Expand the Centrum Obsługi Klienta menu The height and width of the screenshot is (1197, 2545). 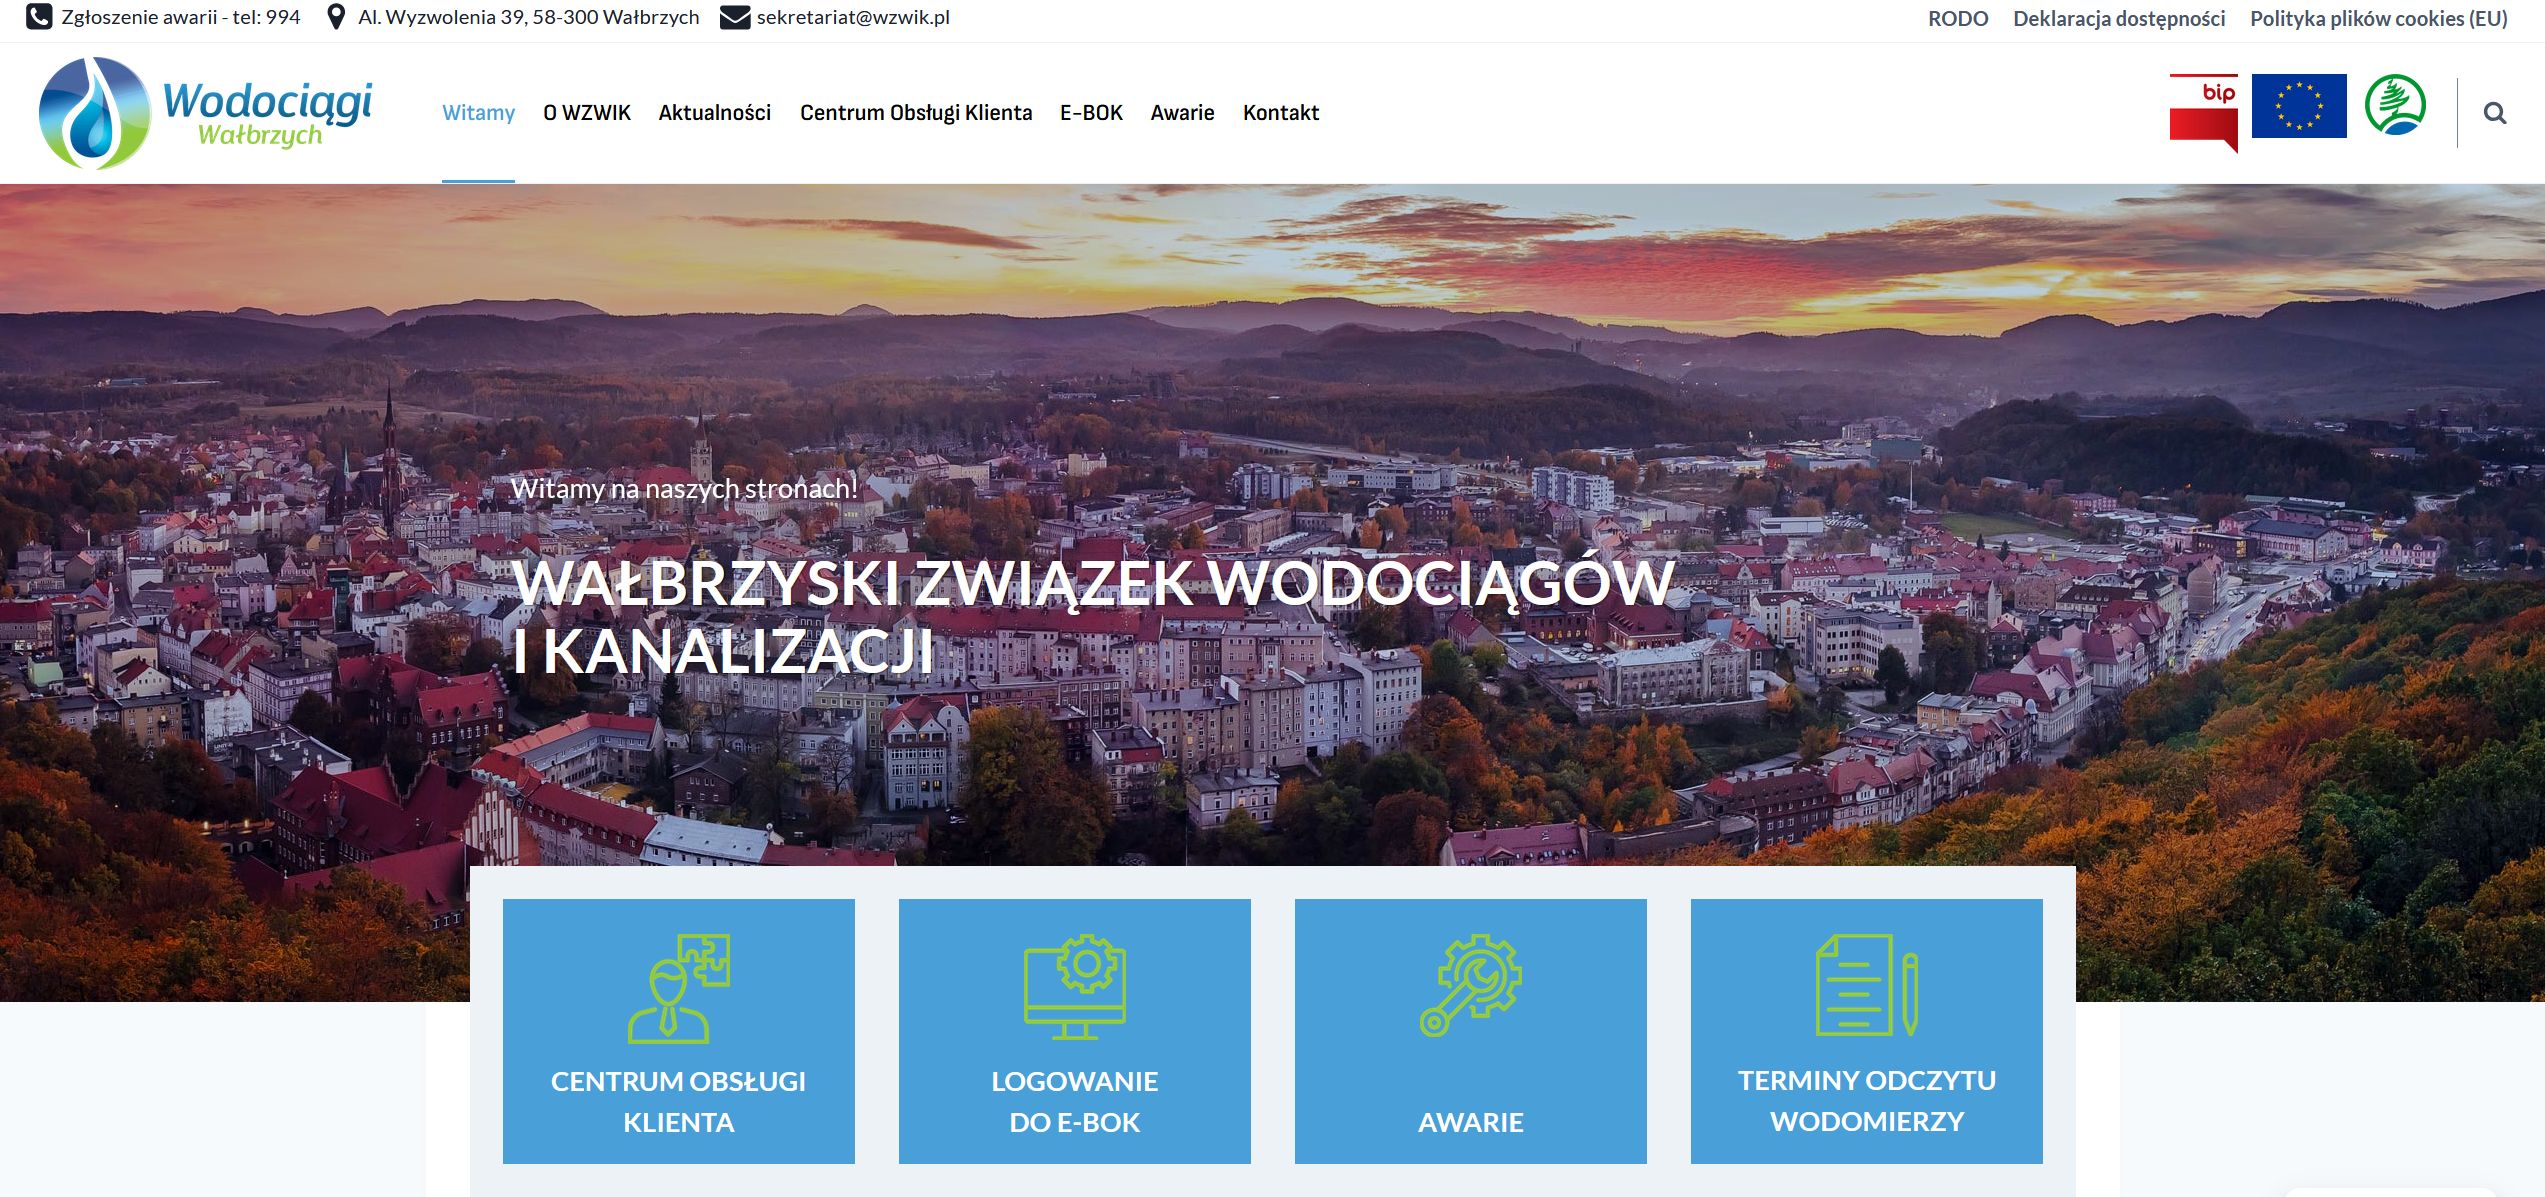tap(915, 113)
